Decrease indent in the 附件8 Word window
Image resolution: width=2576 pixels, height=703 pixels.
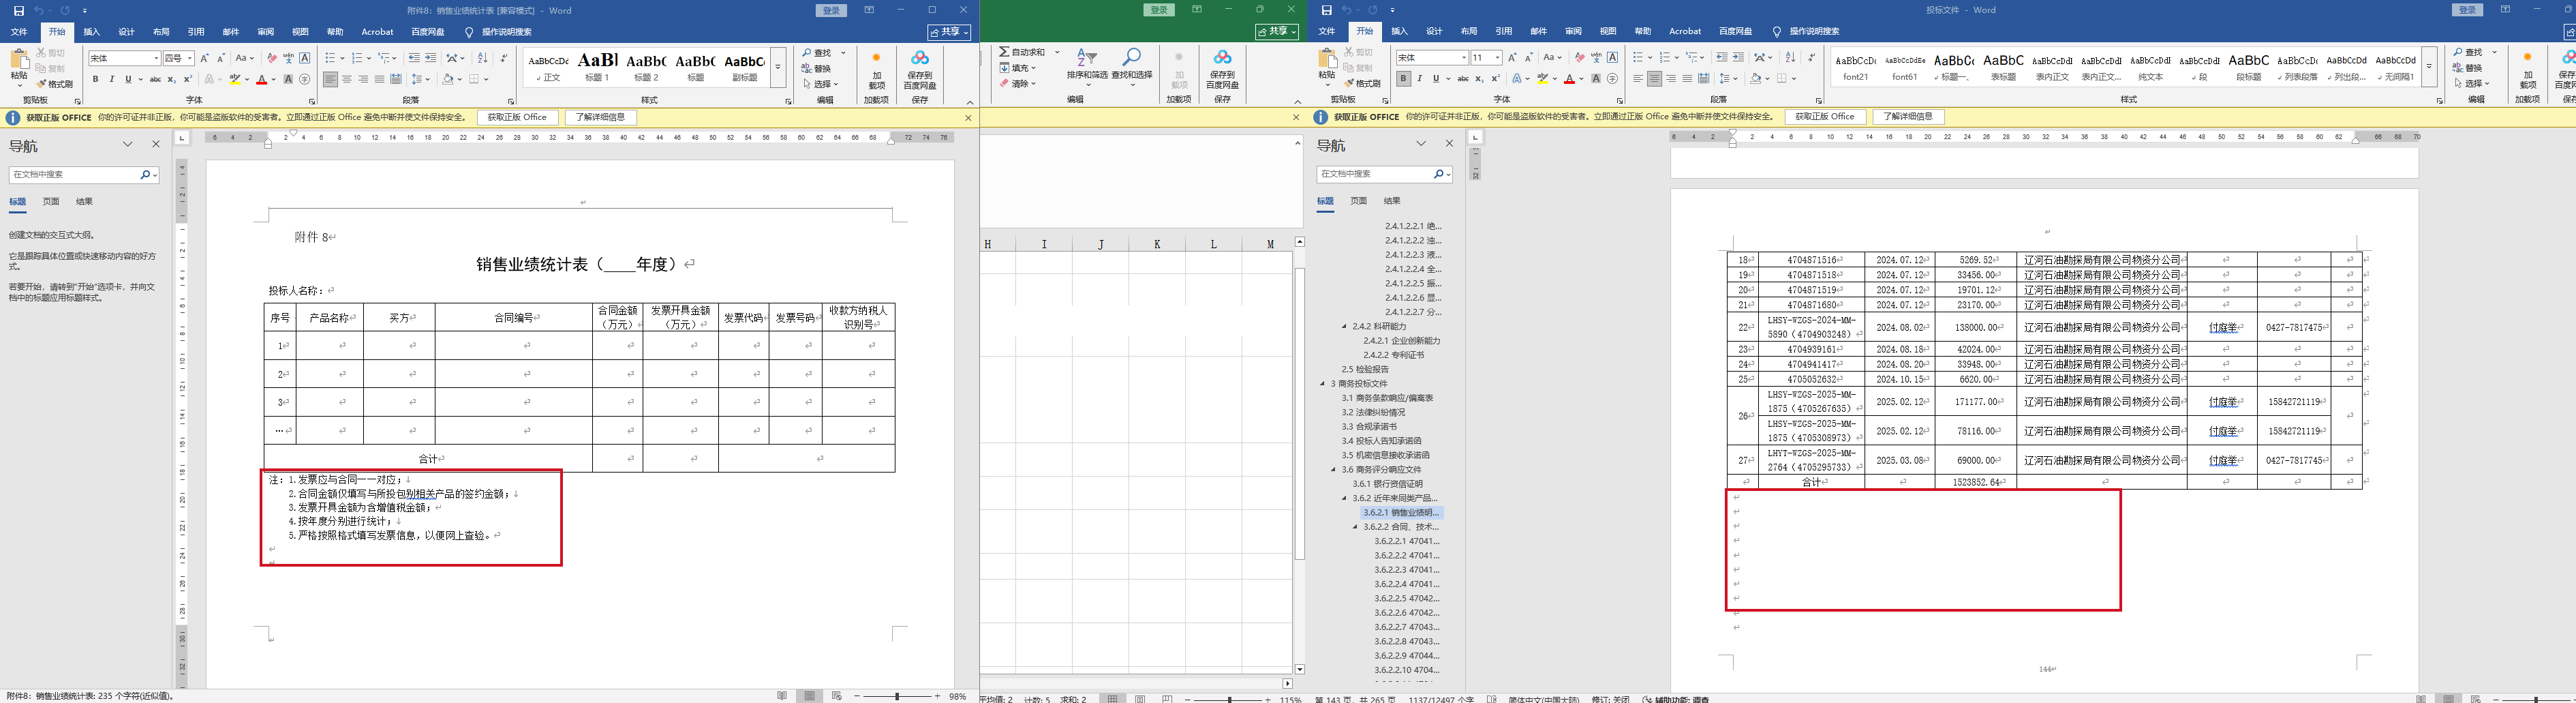(415, 58)
